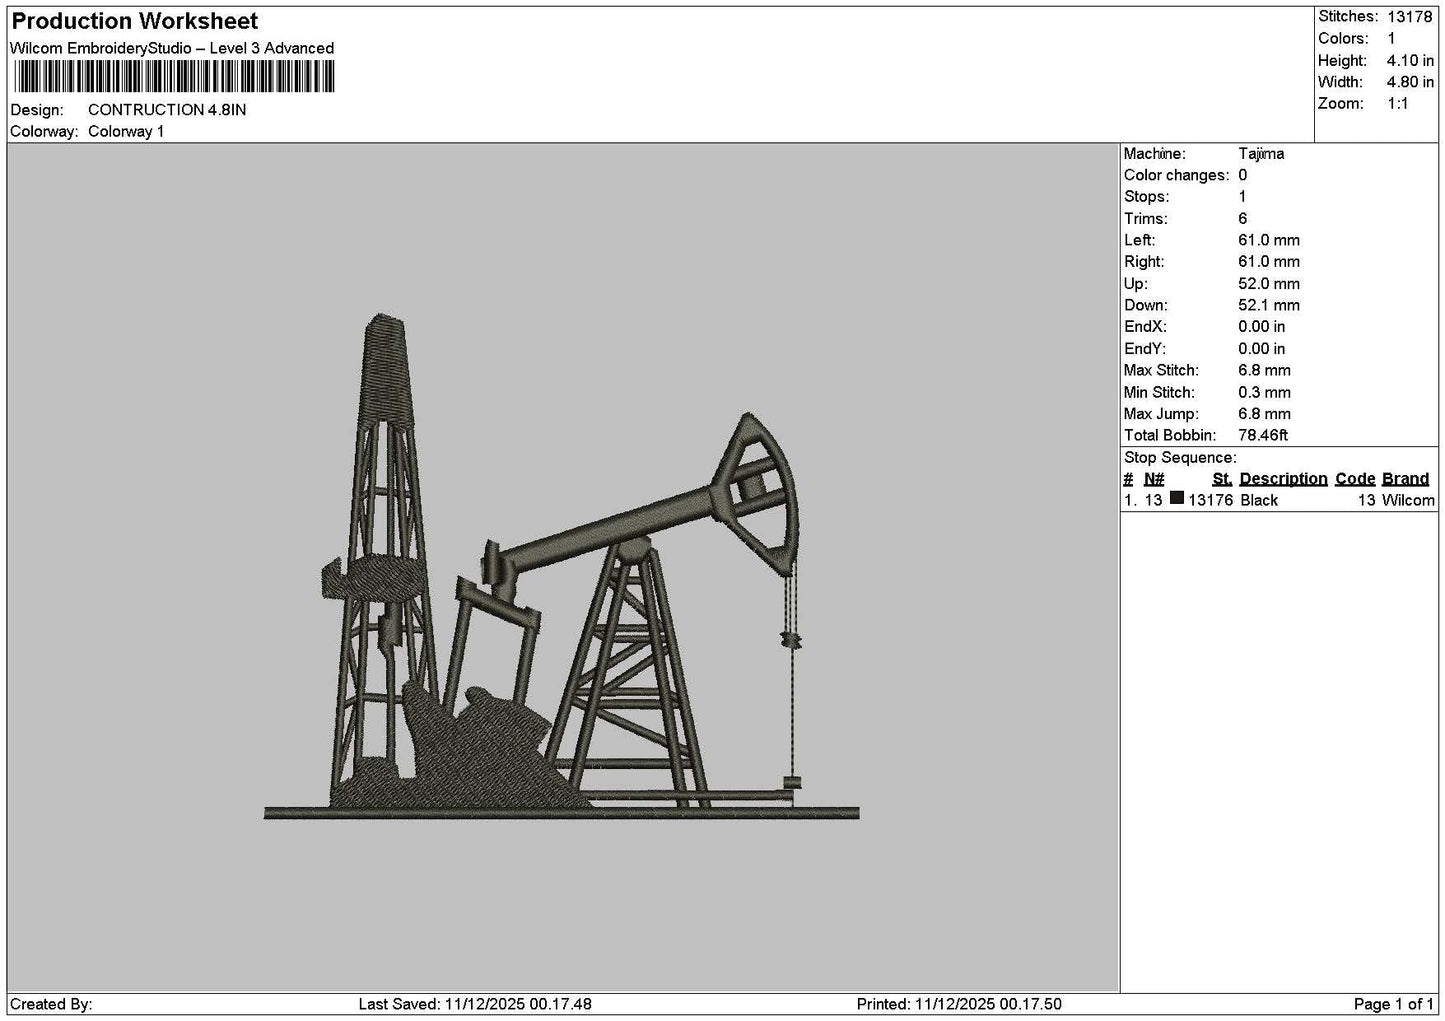Click the Description column header

click(1283, 479)
